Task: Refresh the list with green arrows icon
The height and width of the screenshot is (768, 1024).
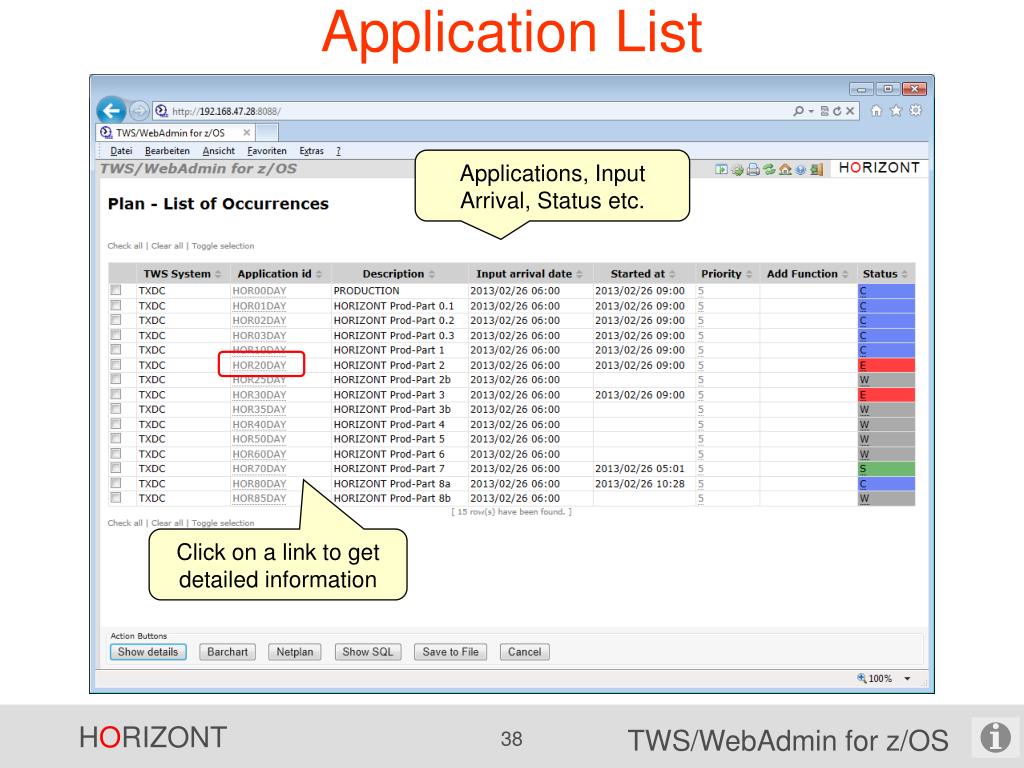Action: [769, 170]
